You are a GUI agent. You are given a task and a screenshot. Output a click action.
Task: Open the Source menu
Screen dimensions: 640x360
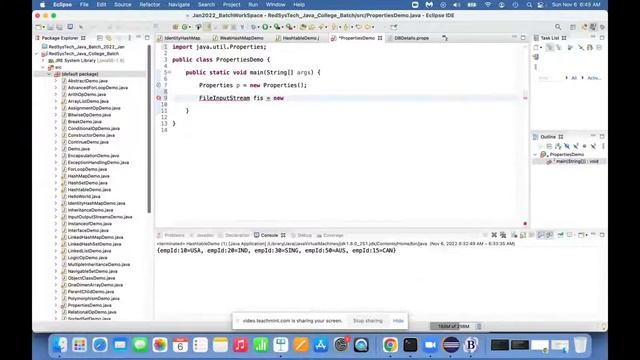(x=122, y=4)
